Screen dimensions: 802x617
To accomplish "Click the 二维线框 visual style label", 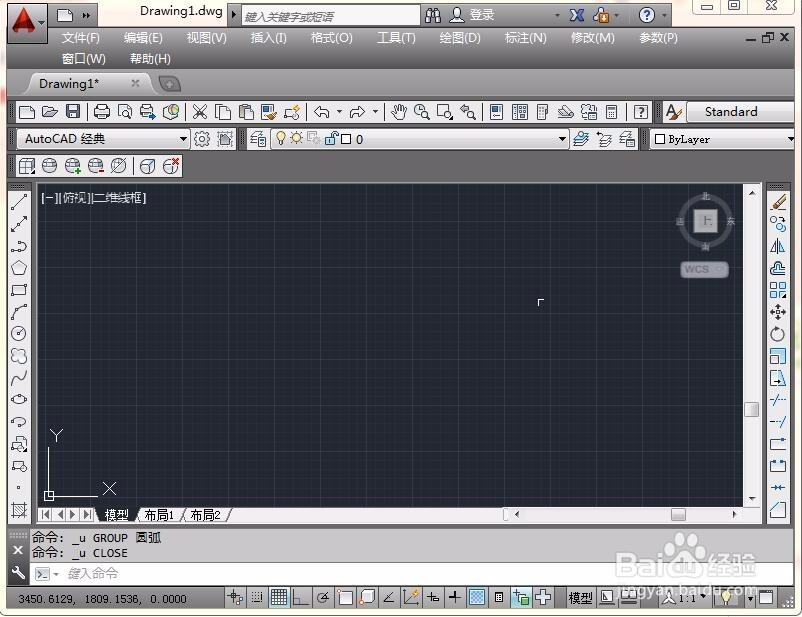I will pos(119,197).
